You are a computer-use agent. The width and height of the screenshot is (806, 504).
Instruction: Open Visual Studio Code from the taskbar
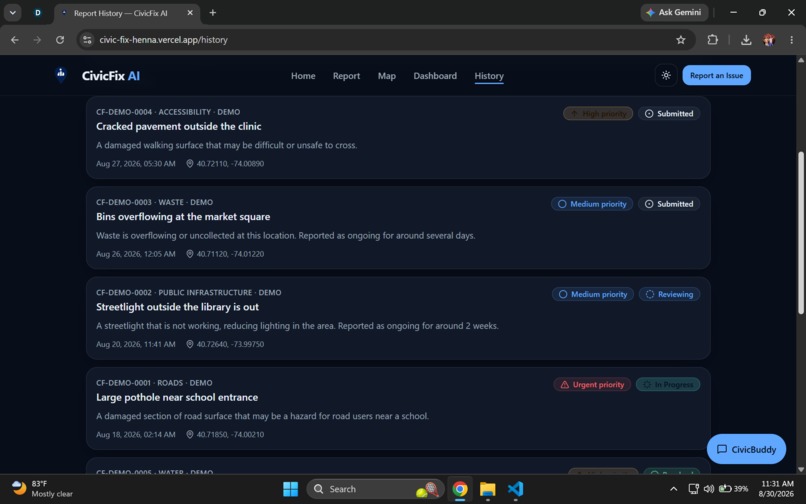[x=515, y=489]
